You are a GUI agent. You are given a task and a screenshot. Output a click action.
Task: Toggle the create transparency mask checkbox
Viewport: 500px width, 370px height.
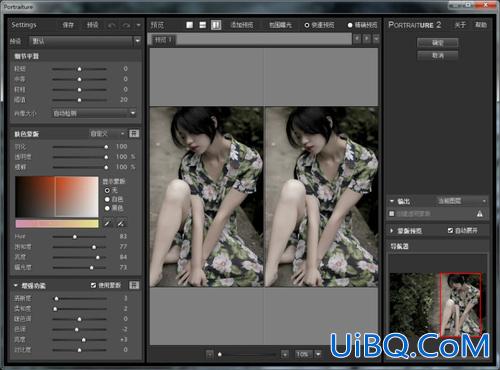(392, 214)
